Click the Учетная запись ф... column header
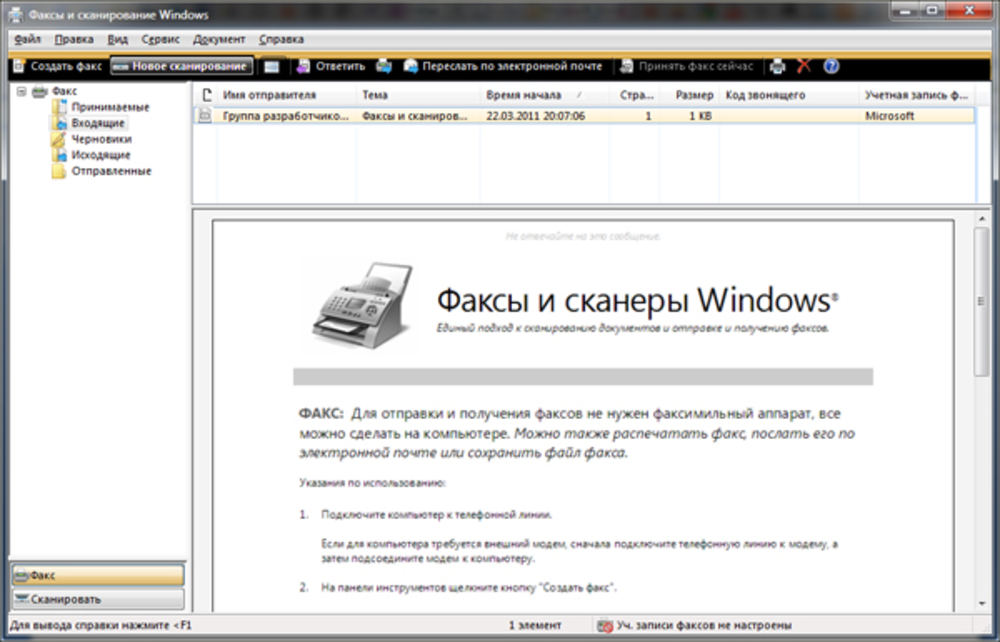The height and width of the screenshot is (642, 1000). [916, 95]
